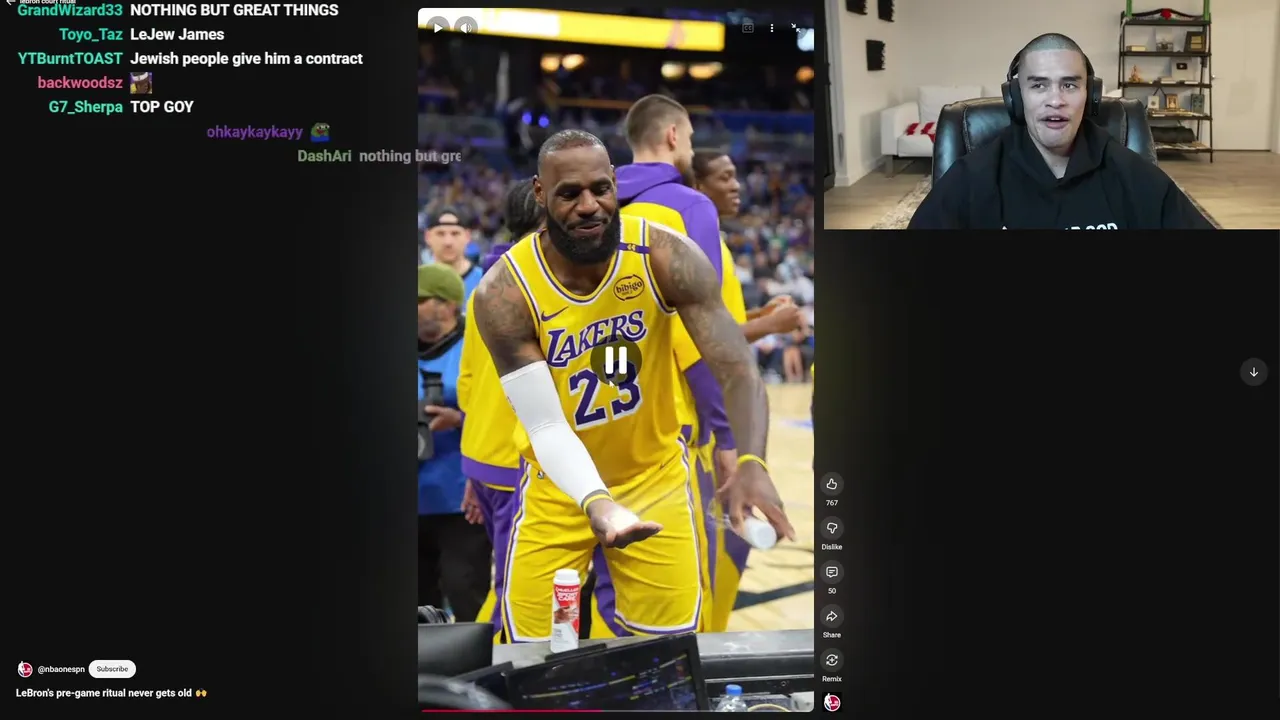Image resolution: width=1280 pixels, height=720 pixels.
Task: Click the Remix icon
Action: 831,660
